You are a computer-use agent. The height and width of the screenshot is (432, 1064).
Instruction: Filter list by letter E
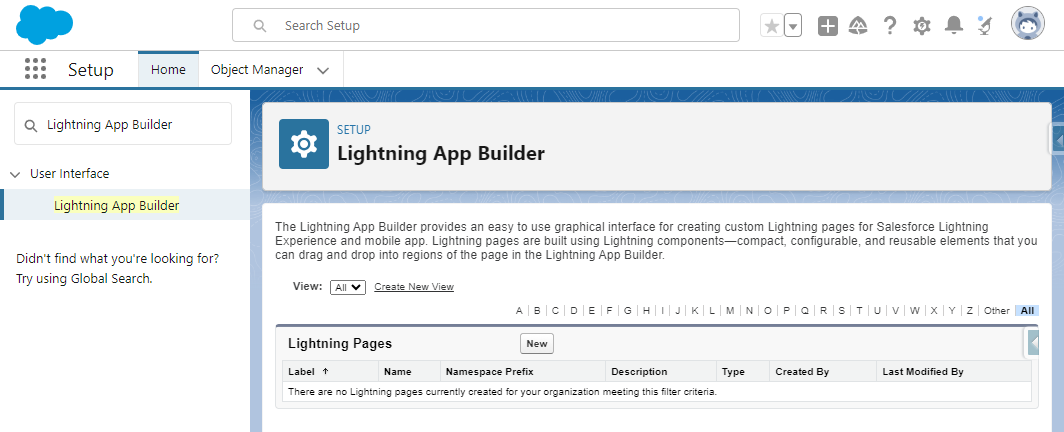592,311
